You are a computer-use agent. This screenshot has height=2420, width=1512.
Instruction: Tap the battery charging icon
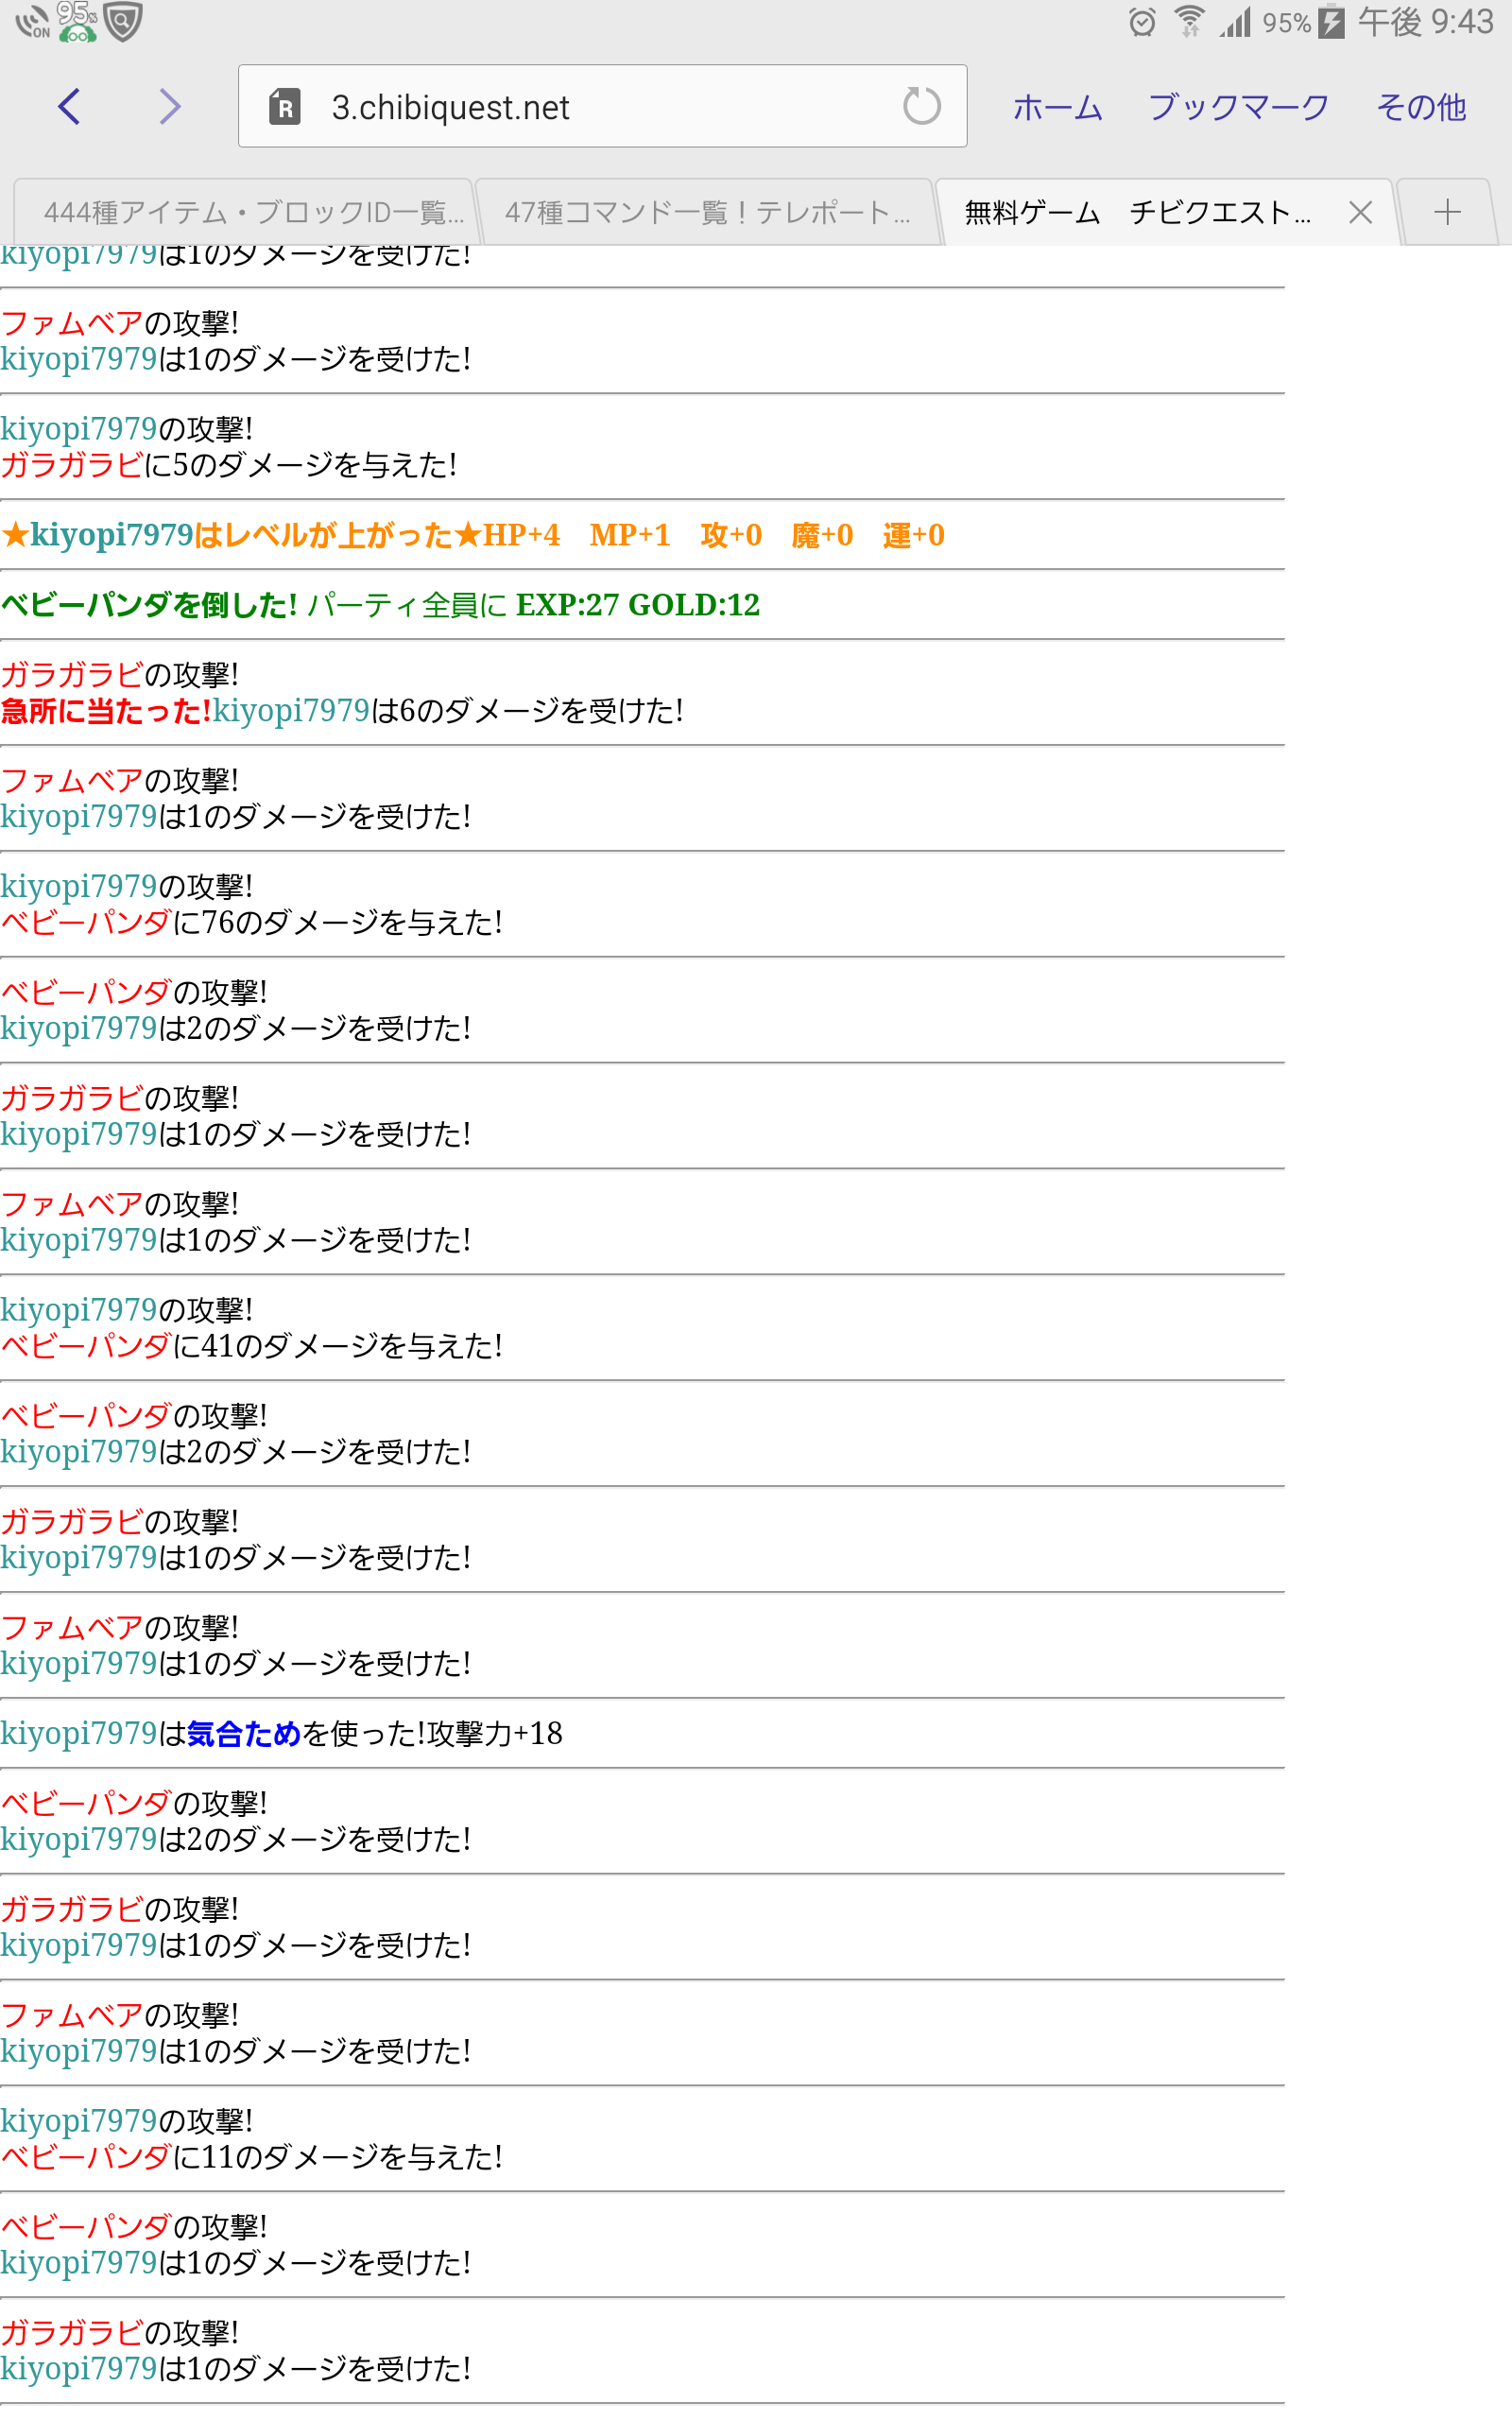point(1332,22)
